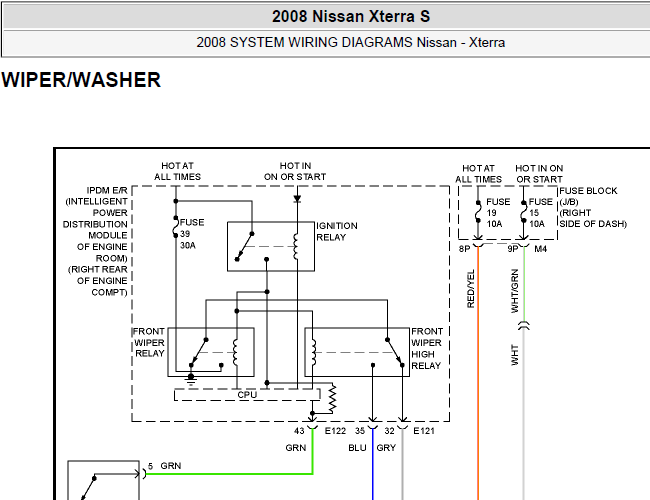Image resolution: width=650 pixels, height=500 pixels.
Task: Click the "HOT IN ON OR START" label above the ignition relay
Action: click(295, 171)
